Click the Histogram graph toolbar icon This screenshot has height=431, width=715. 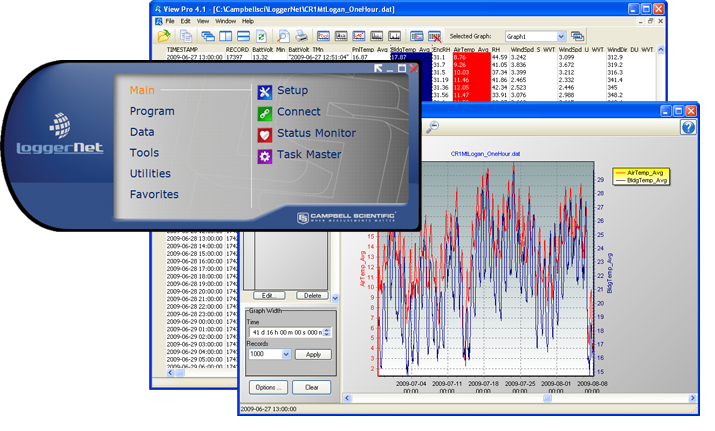click(341, 36)
